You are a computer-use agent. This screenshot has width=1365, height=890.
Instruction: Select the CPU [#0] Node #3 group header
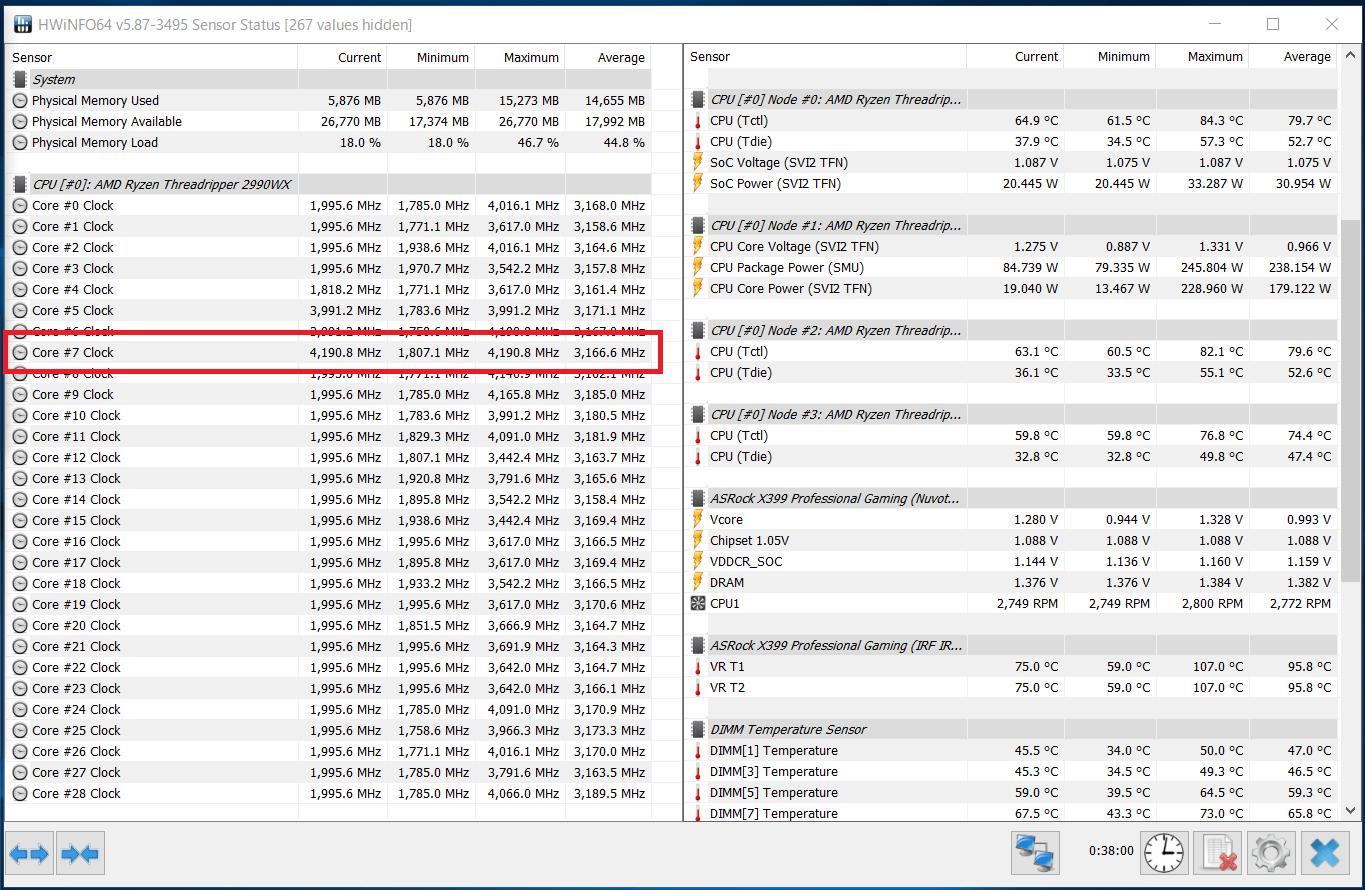pos(1012,414)
